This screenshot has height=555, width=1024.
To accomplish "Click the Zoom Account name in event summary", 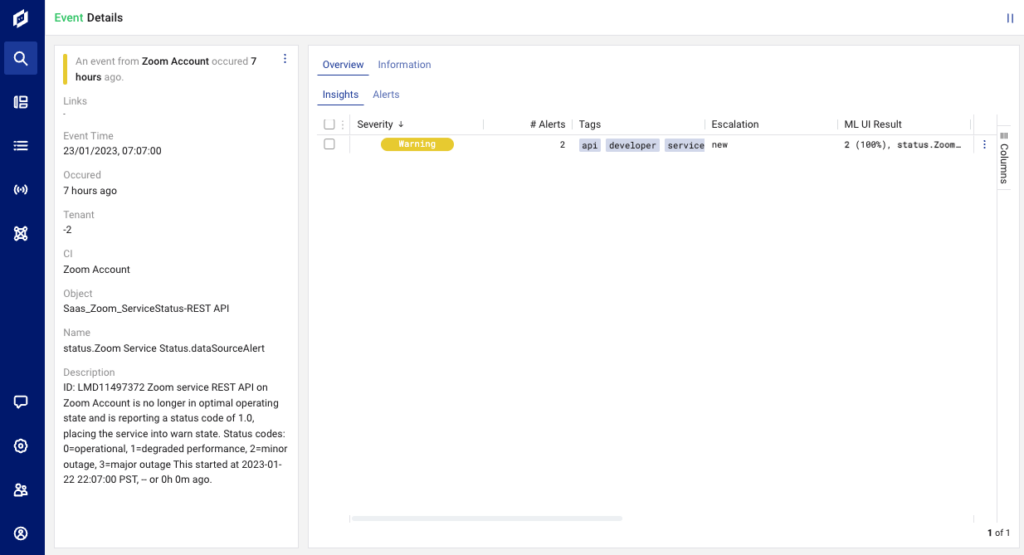I will click(x=176, y=61).
